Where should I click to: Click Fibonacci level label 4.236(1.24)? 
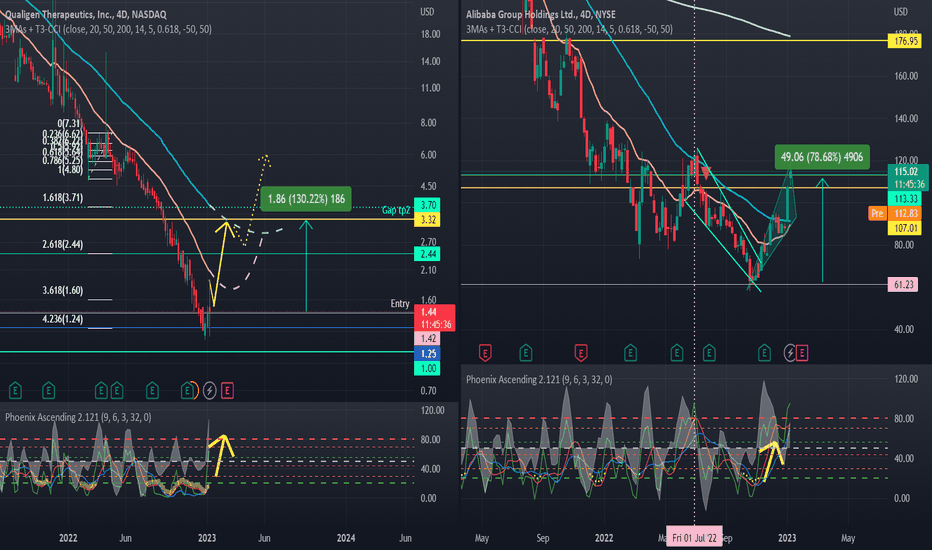pyautogui.click(x=63, y=319)
